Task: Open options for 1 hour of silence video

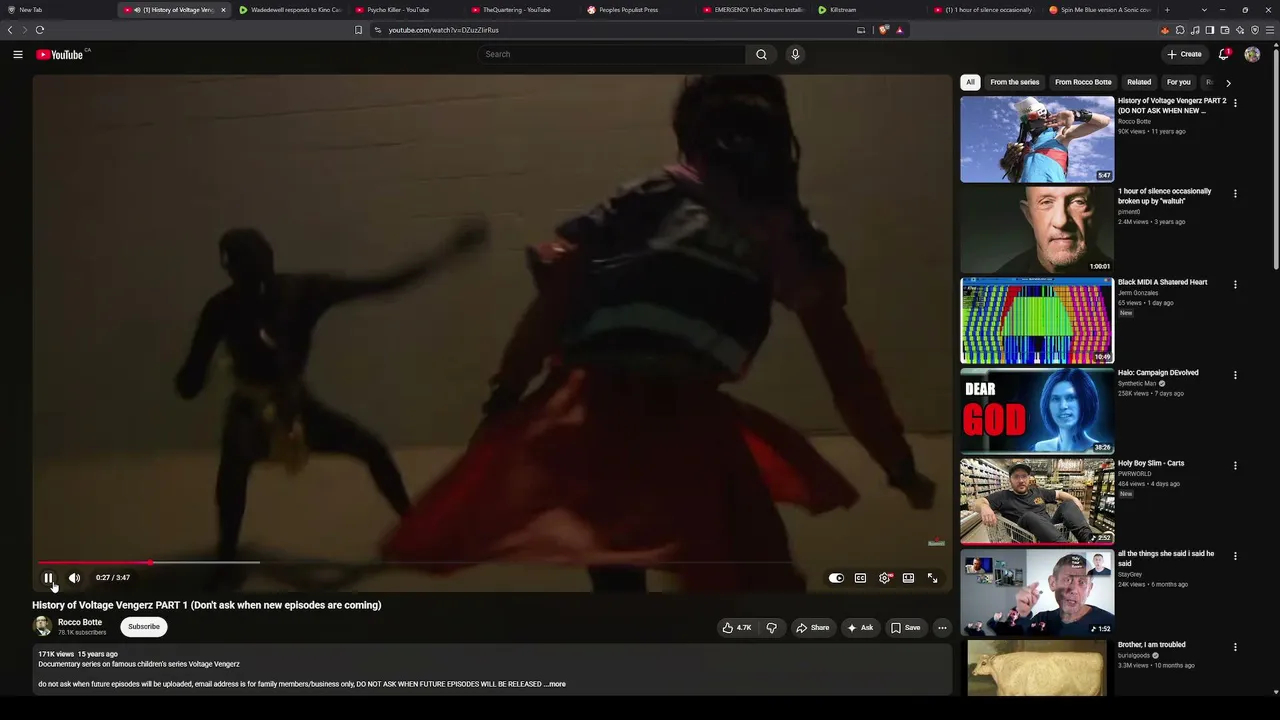Action: [1235, 193]
